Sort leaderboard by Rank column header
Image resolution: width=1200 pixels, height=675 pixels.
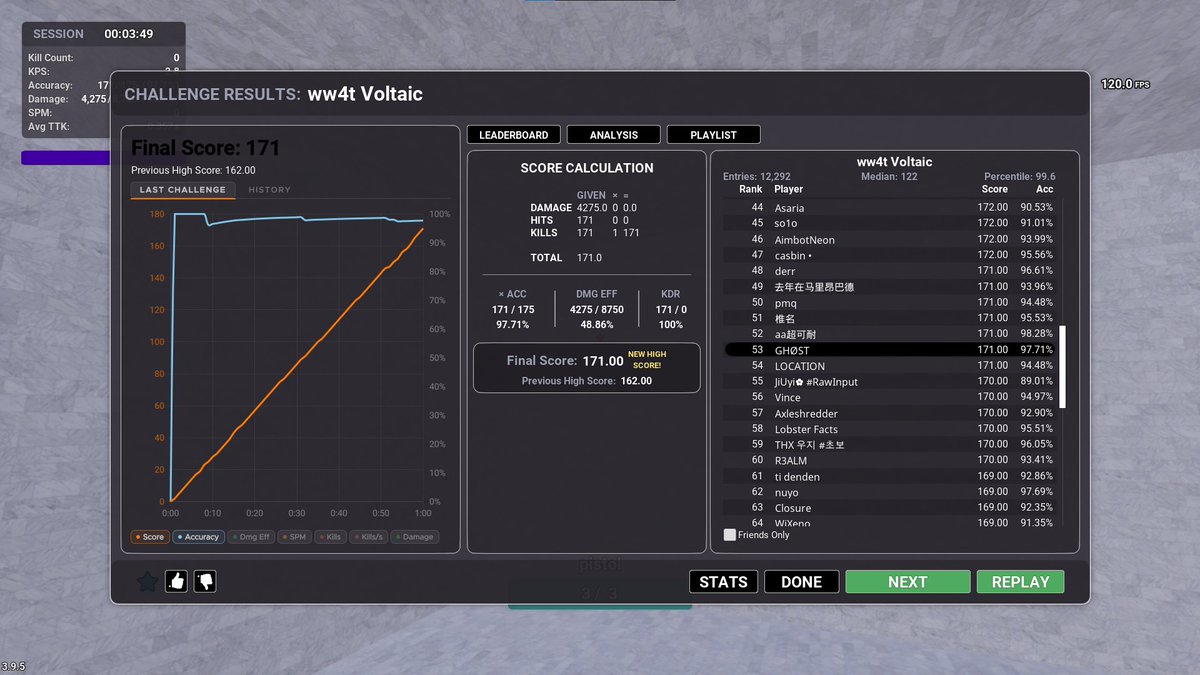click(x=750, y=189)
